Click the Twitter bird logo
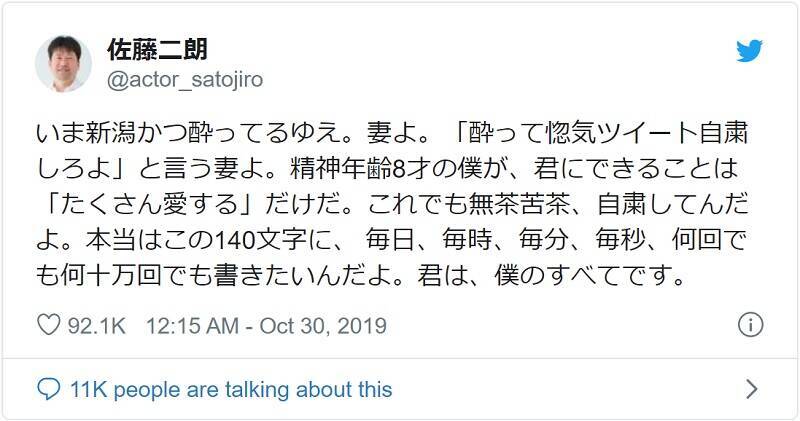Screen dimensions: 800x421 click(750, 52)
